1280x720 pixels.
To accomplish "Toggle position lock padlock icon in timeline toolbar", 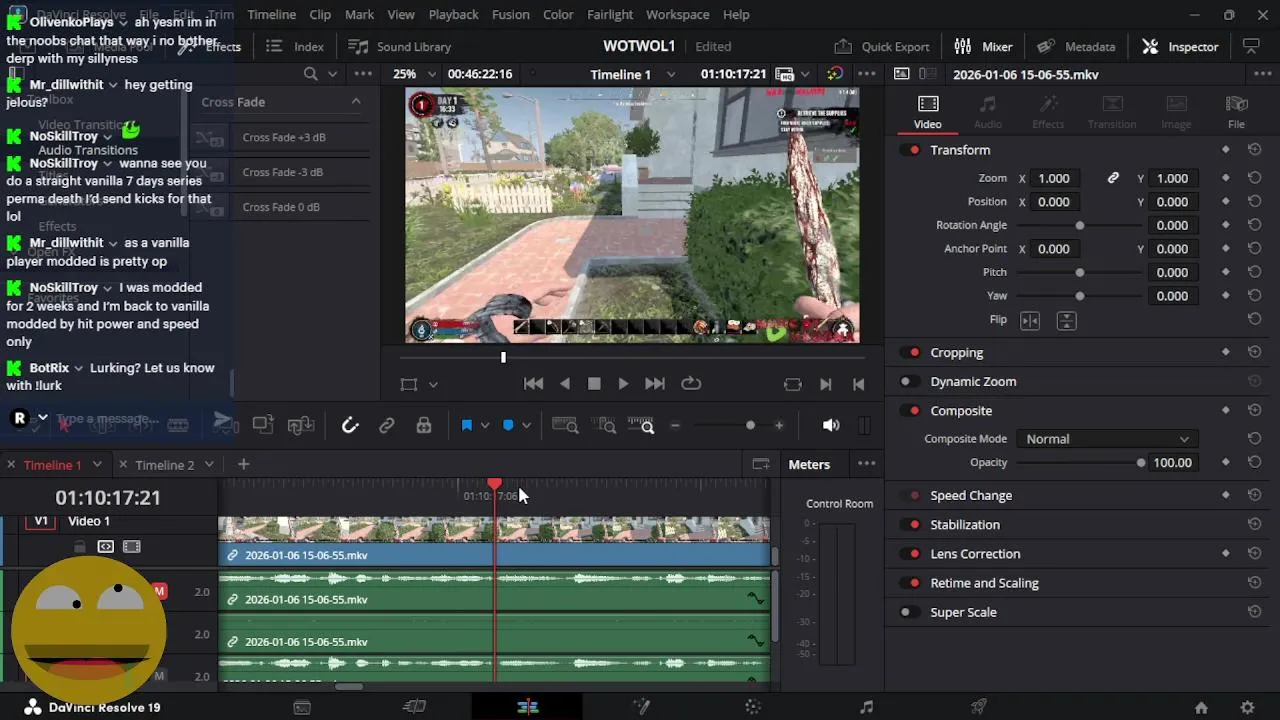I will (424, 426).
